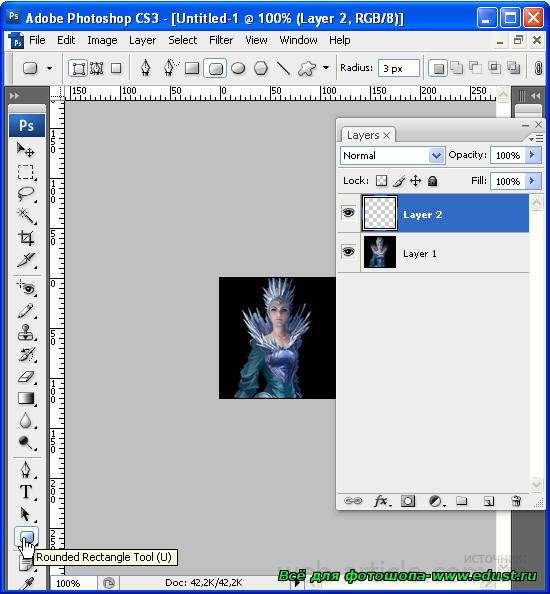Enable Shape layers mode
The height and width of the screenshot is (594, 550).
(x=78, y=69)
